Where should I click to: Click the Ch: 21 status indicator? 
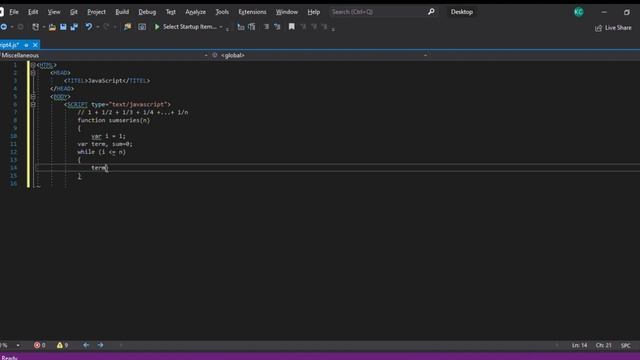[603, 345]
